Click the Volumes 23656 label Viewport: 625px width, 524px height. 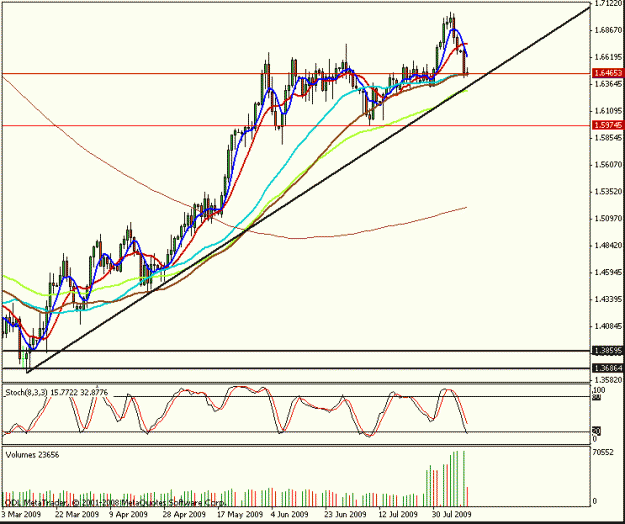pyautogui.click(x=32, y=455)
